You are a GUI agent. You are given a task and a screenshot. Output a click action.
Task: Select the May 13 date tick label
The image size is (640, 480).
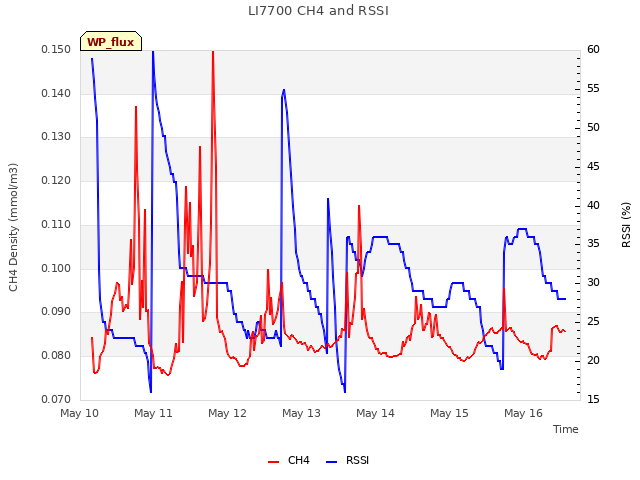(301, 413)
